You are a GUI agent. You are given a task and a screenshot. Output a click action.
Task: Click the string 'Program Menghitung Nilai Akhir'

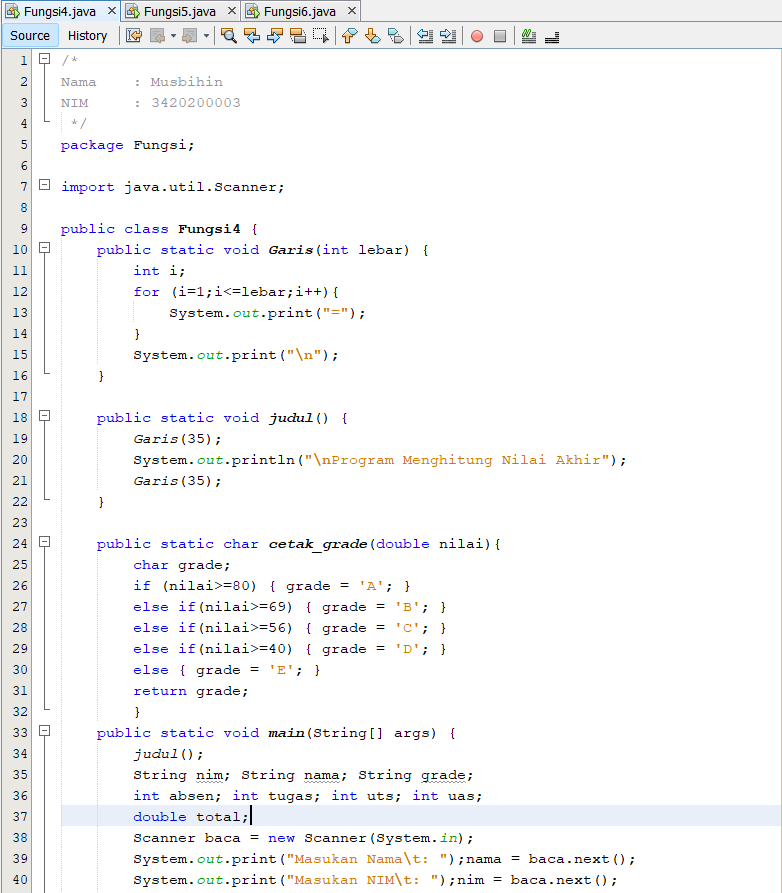pos(465,460)
